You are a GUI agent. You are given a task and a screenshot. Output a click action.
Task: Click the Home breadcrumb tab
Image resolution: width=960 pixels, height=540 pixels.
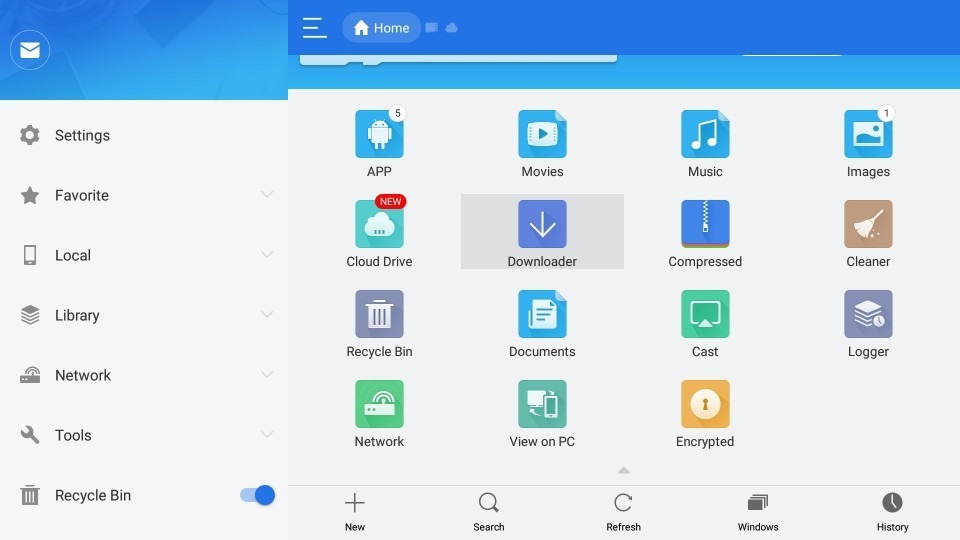click(381, 28)
